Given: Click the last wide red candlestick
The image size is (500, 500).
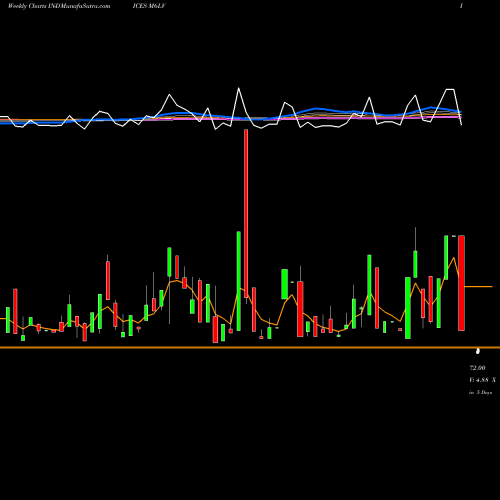Looking at the screenshot, I should coord(461,283).
